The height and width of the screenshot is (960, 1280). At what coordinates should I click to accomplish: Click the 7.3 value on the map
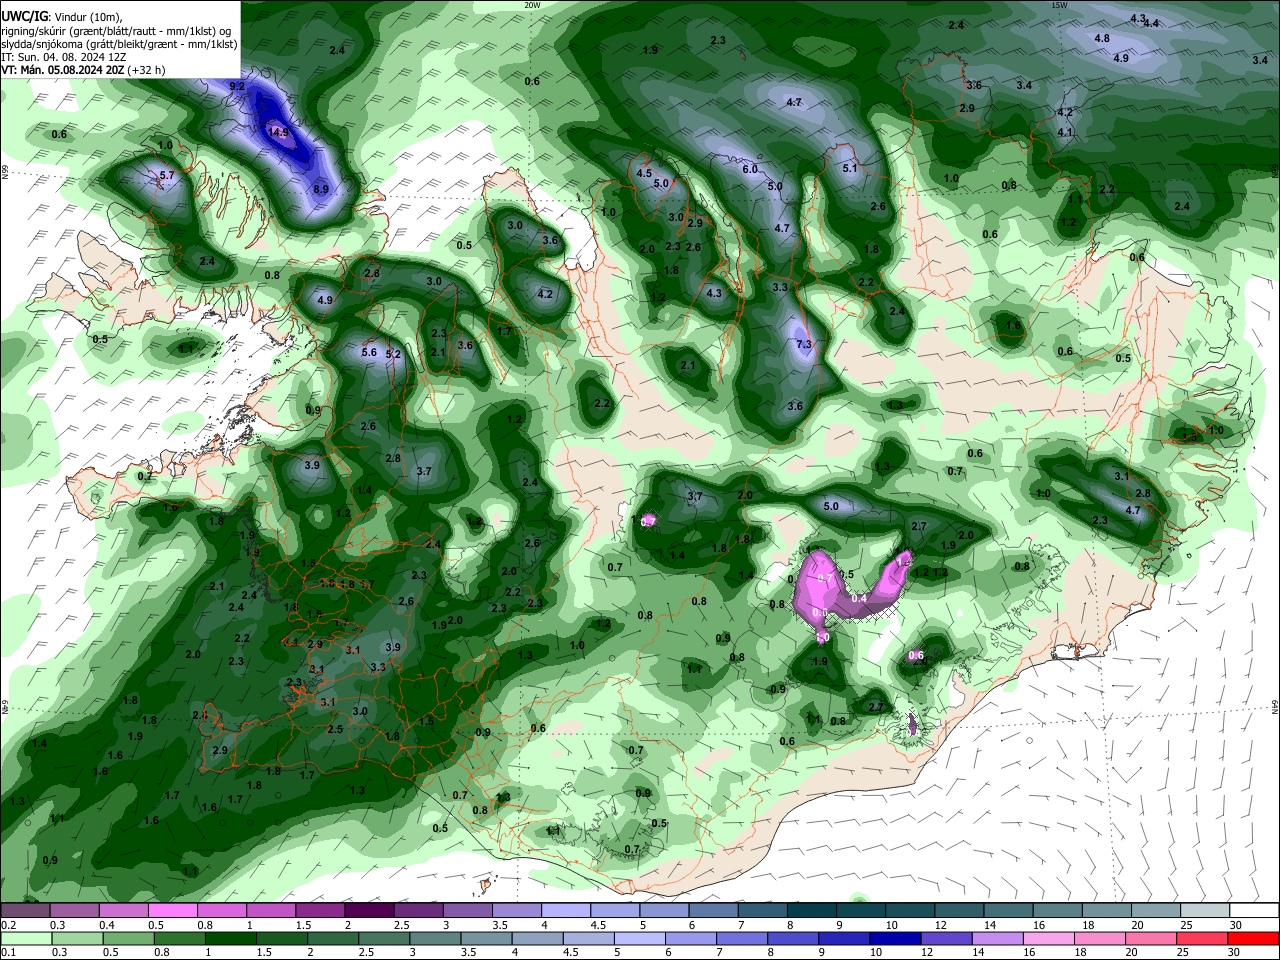pos(803,344)
